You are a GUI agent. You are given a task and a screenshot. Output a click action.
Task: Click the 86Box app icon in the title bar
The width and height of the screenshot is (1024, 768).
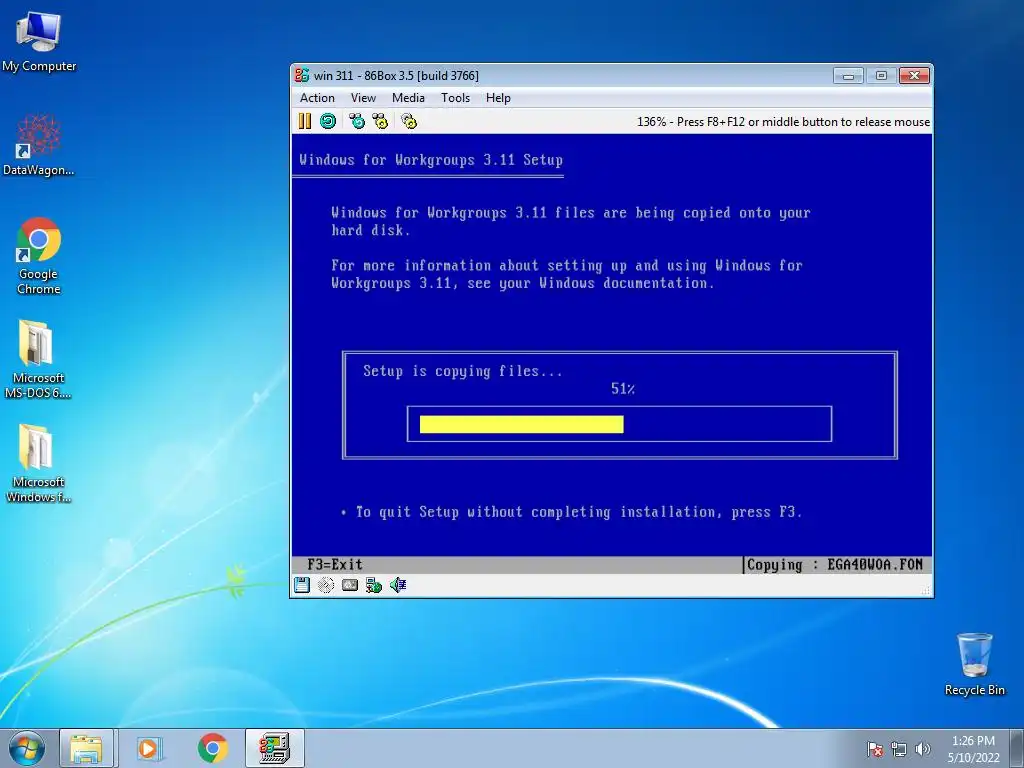302,75
